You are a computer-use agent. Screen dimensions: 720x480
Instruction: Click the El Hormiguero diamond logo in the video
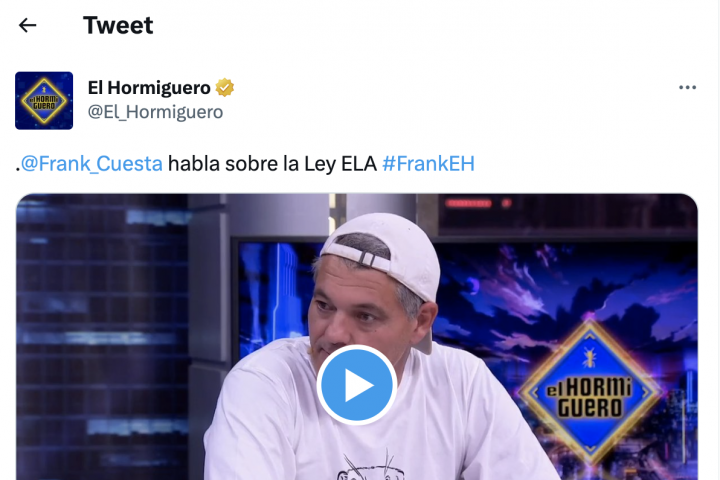coord(590,390)
